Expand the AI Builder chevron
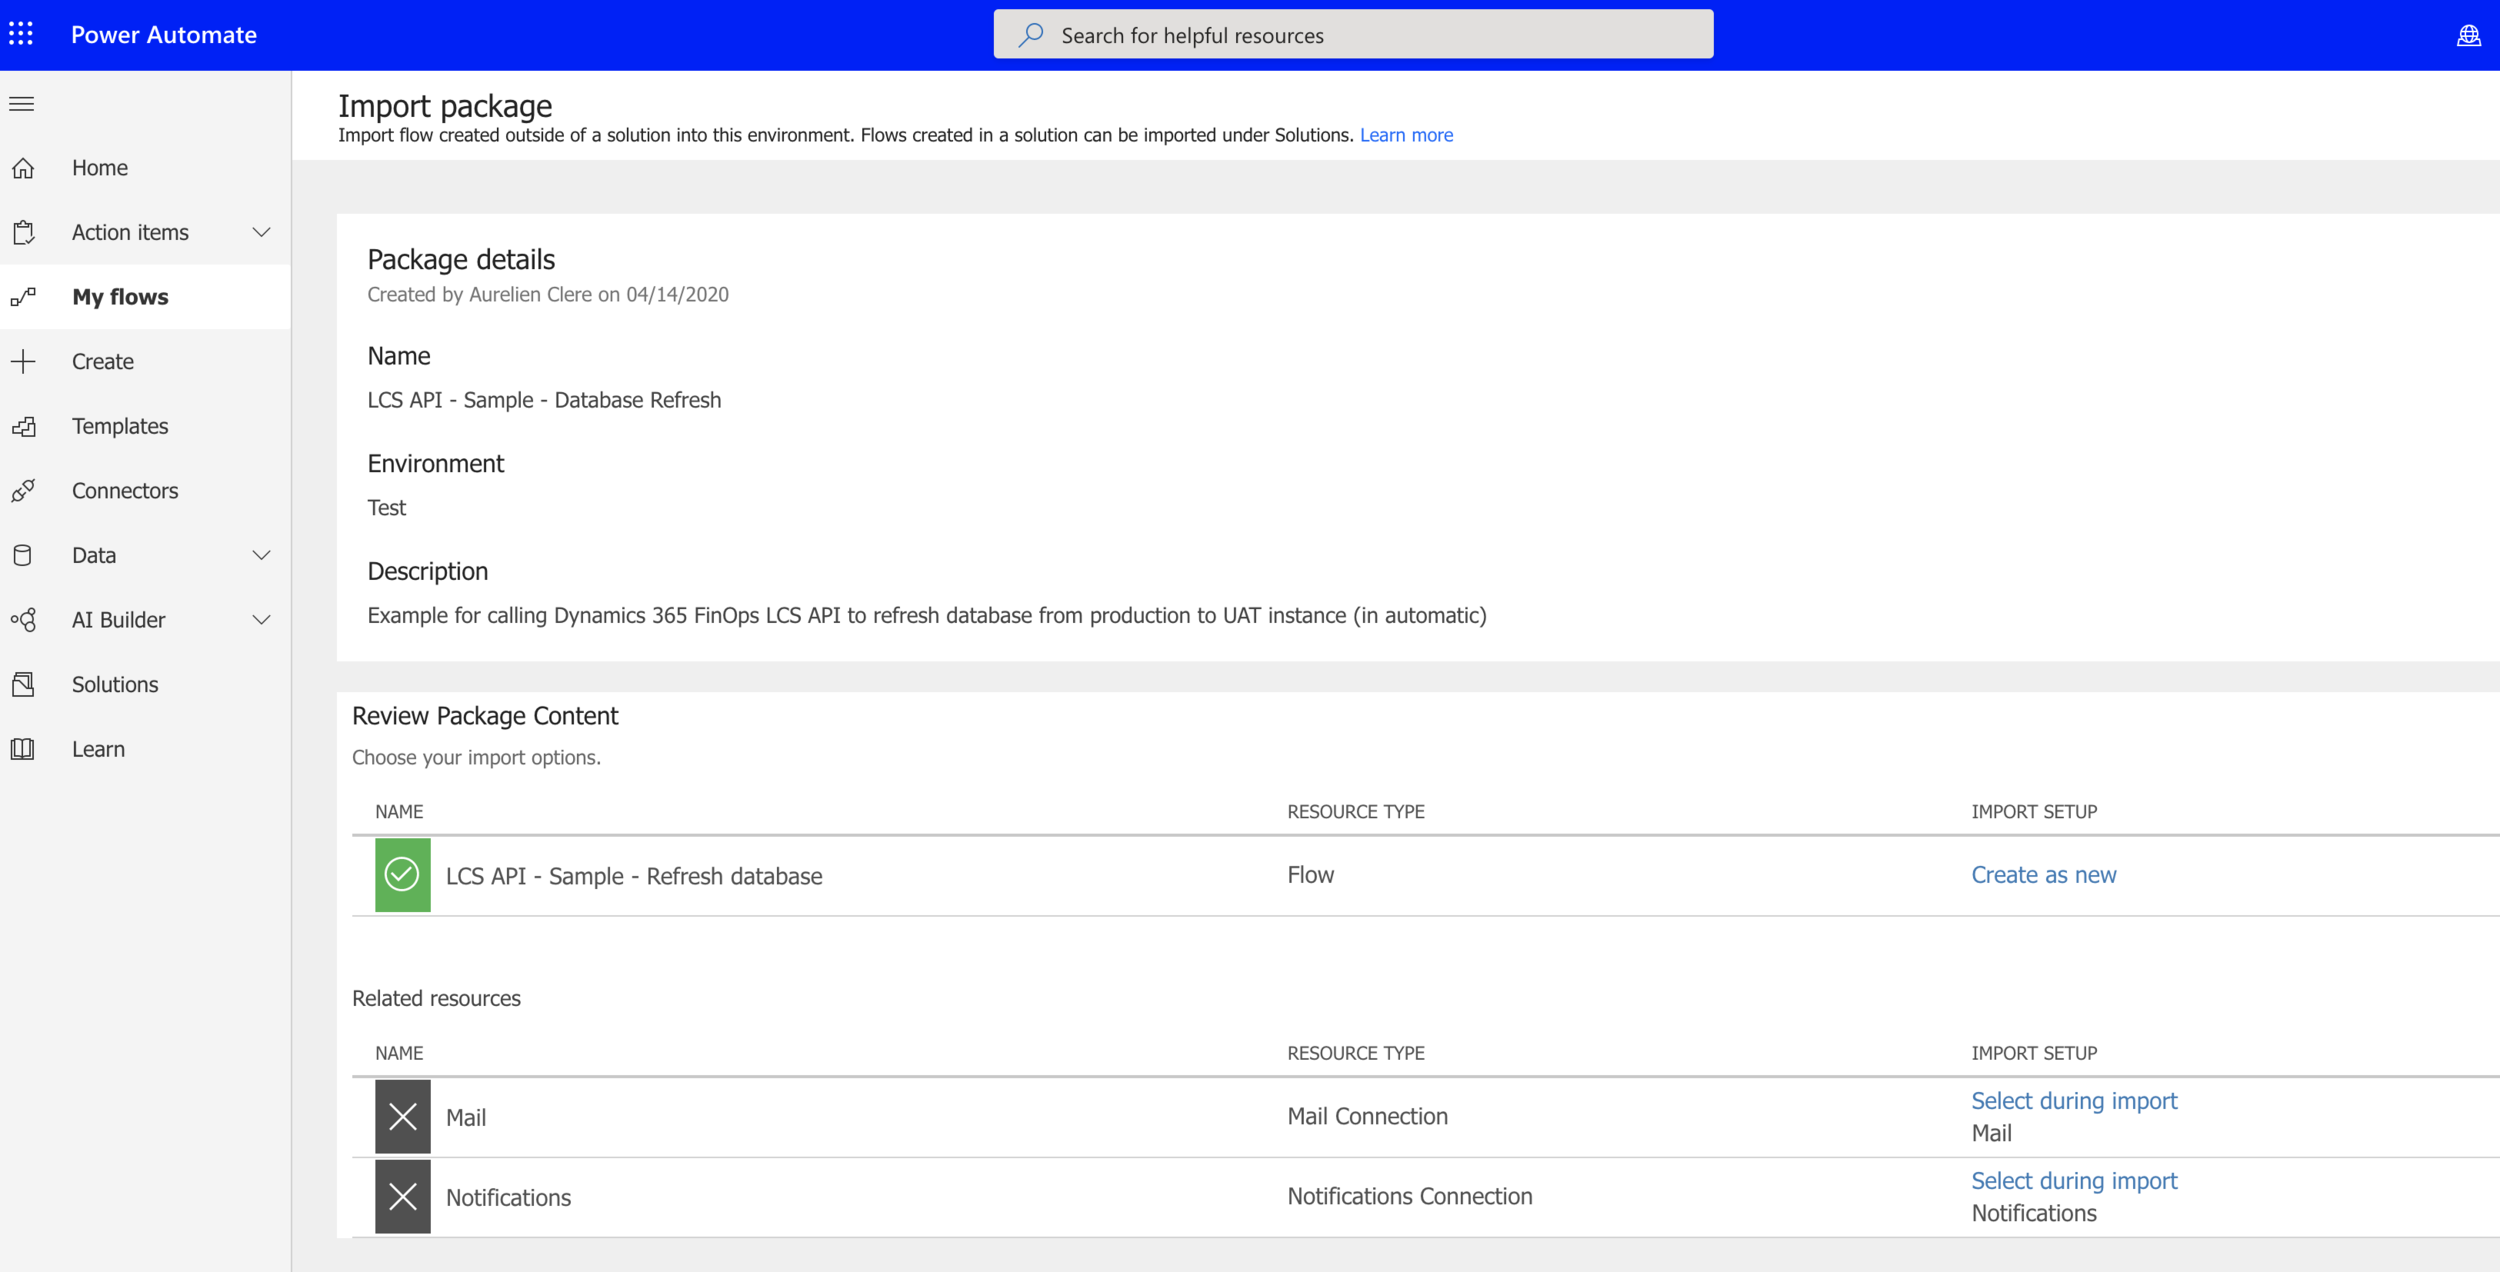2500x1272 pixels. coord(261,620)
